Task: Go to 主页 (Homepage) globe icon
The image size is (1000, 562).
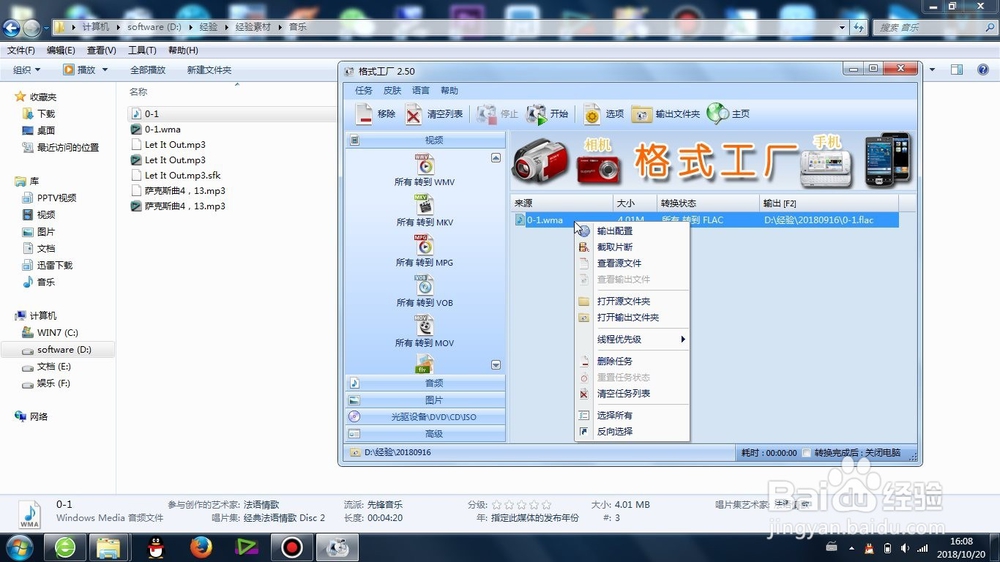Action: coord(717,114)
